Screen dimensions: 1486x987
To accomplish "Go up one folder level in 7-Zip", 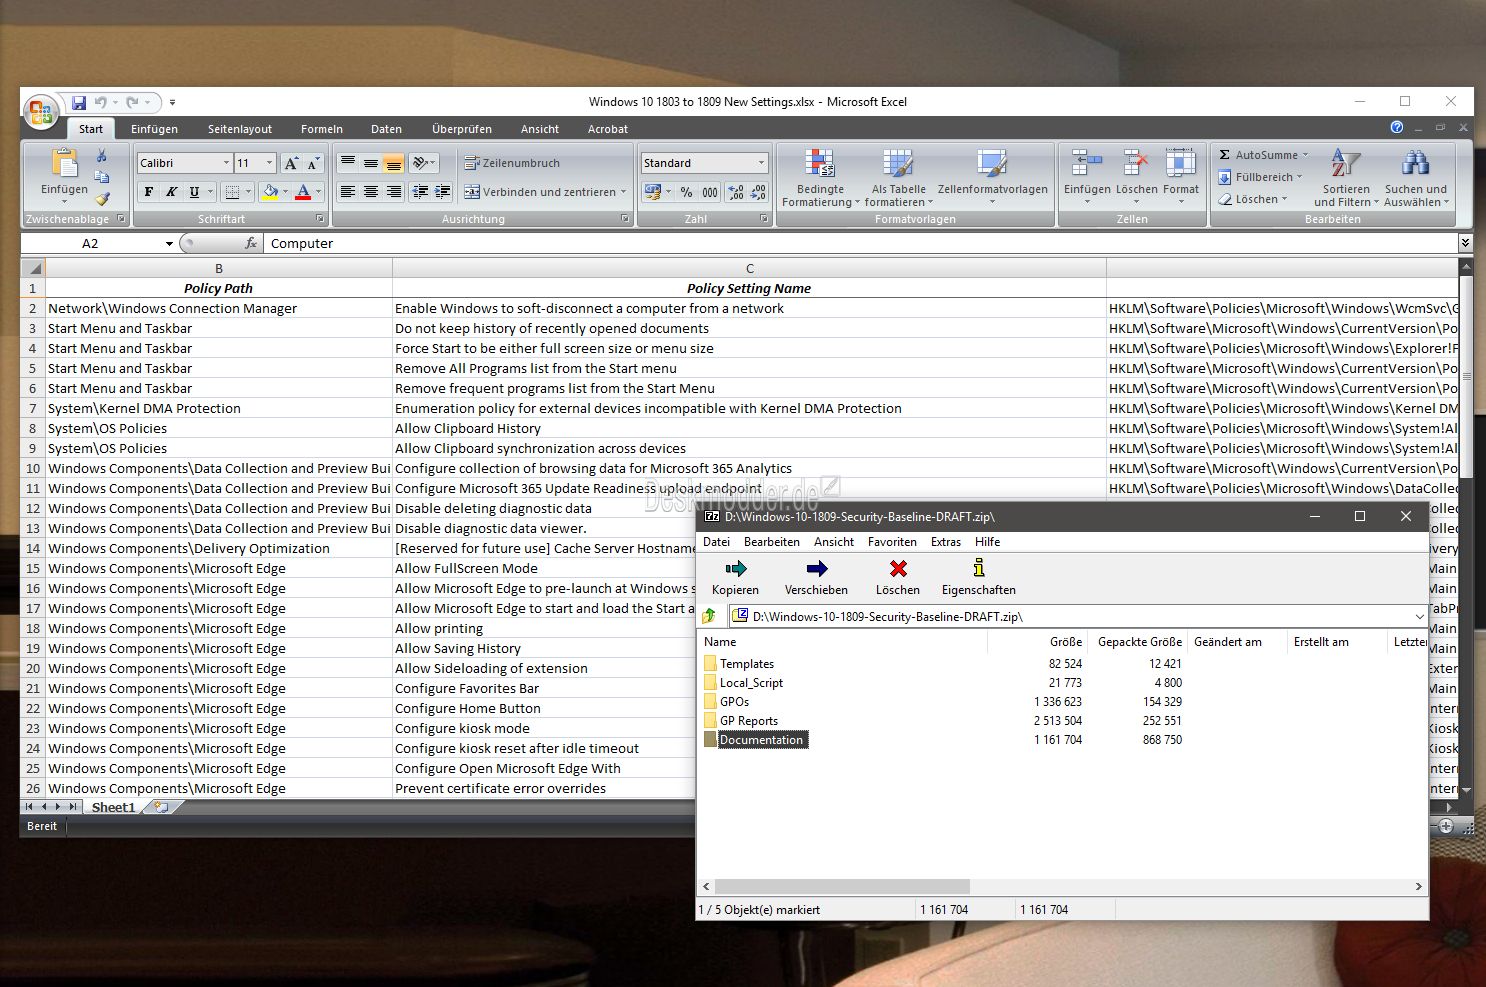I will coord(709,617).
